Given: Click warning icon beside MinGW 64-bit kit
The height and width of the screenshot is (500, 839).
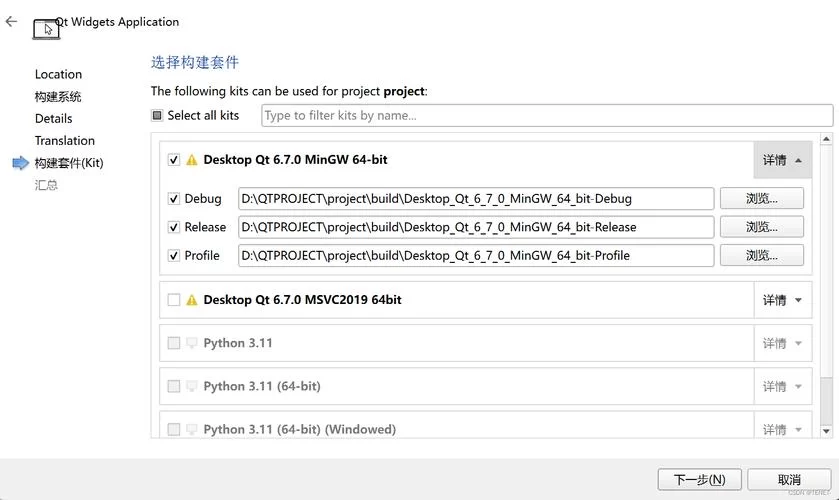Looking at the screenshot, I should point(192,160).
